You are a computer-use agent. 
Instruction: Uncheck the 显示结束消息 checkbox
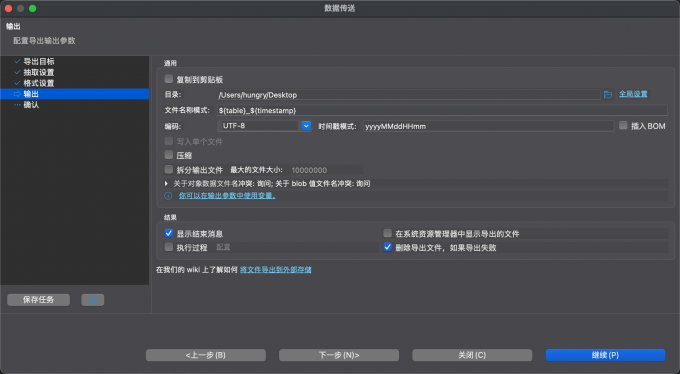pos(169,233)
